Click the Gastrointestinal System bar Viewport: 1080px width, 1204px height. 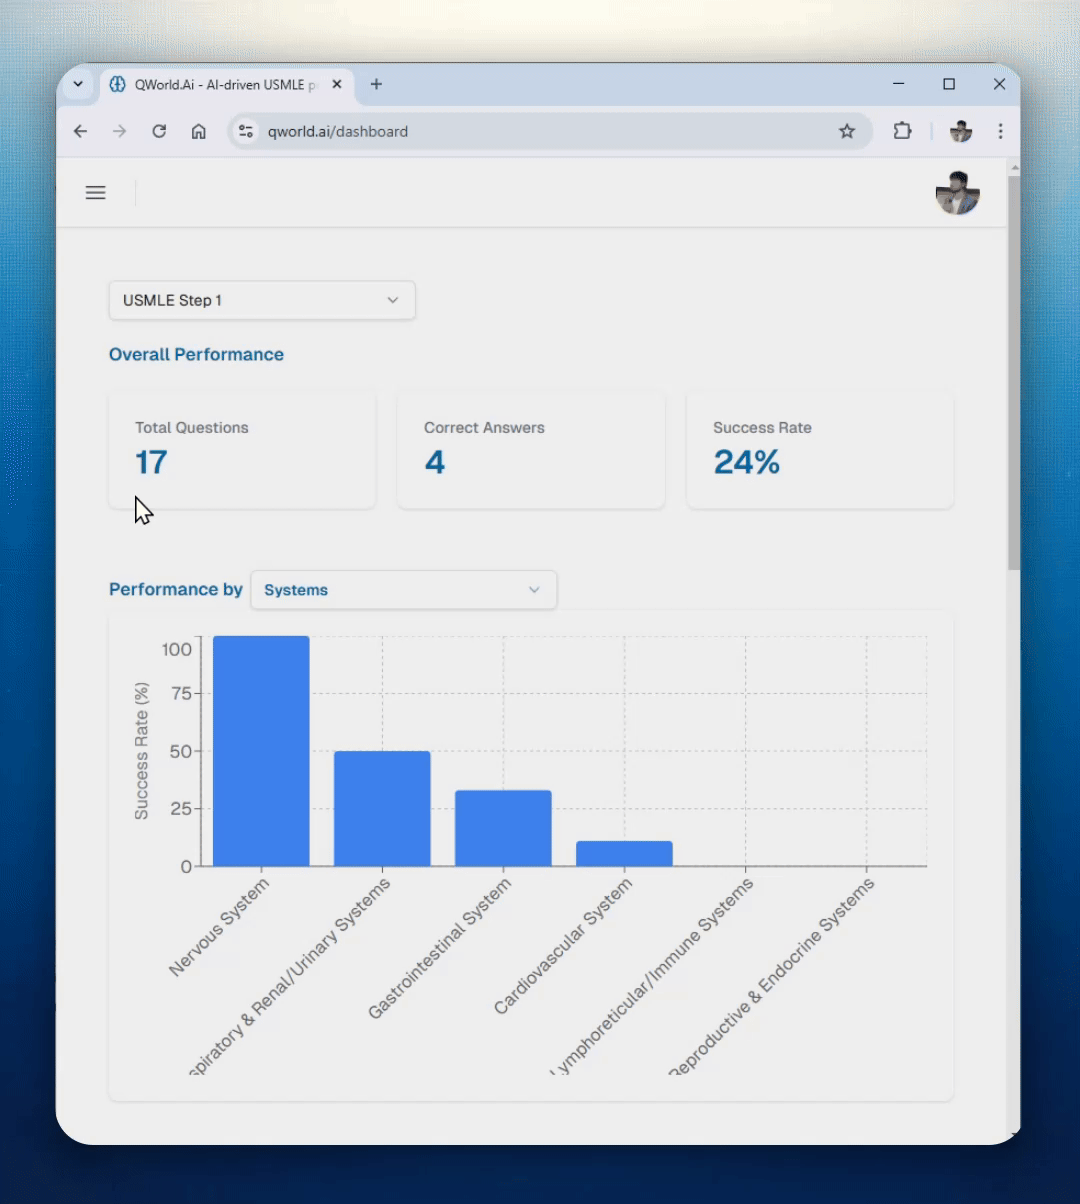coord(503,828)
